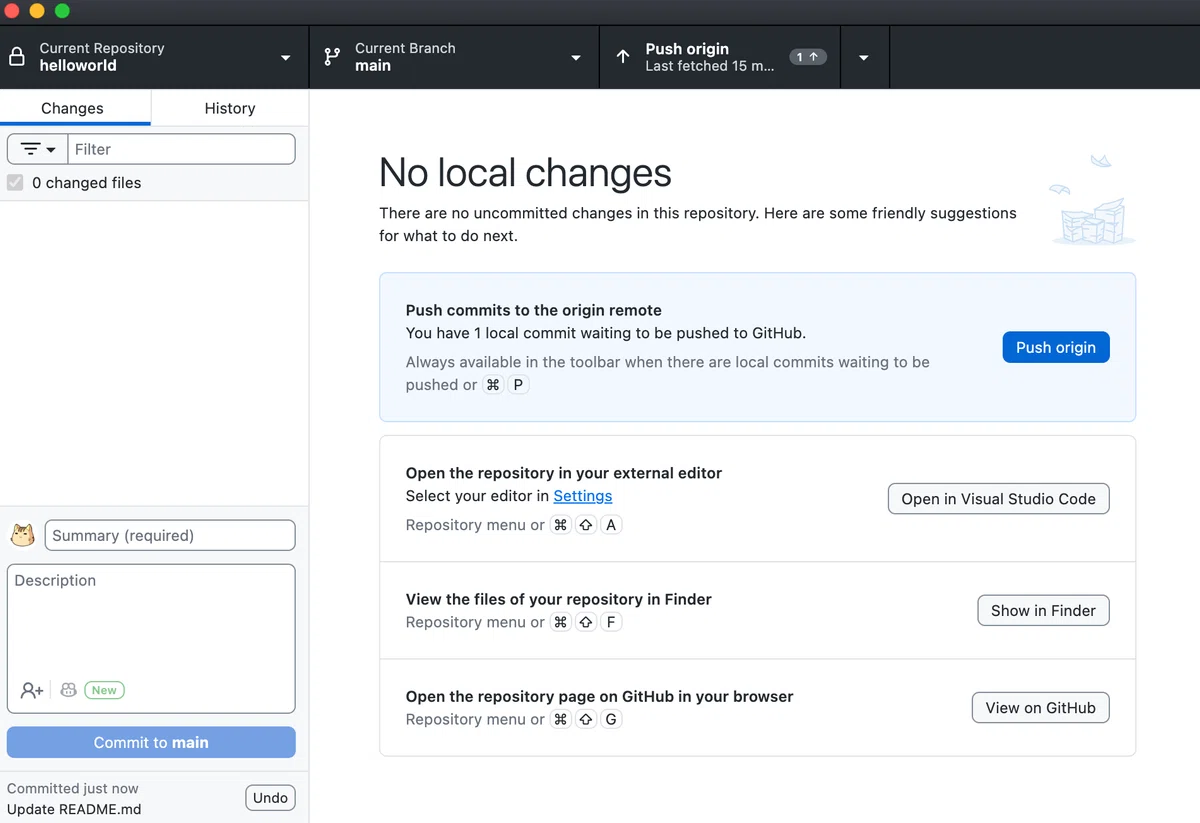The height and width of the screenshot is (823, 1200).
Task: Click the command key icon next to P
Action: click(493, 385)
